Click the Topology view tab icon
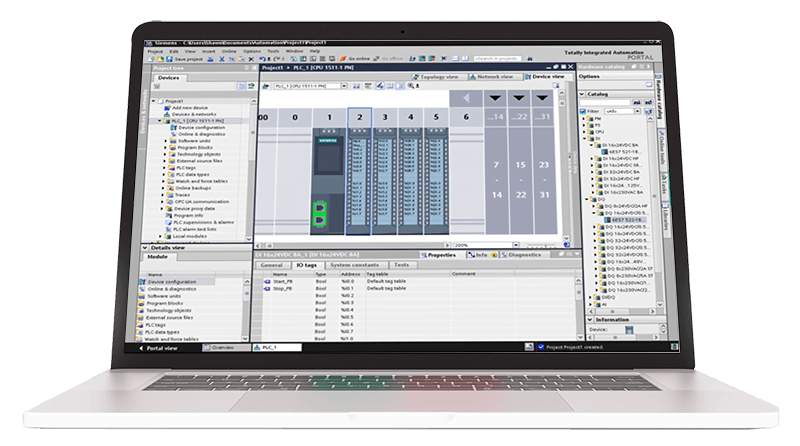Screen dimensions: 800x446 coord(416,77)
